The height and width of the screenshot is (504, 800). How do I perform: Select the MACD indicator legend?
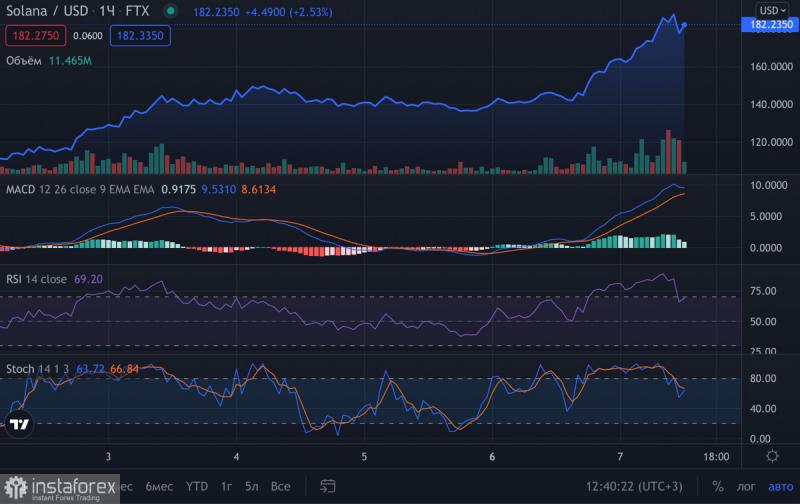click(20, 187)
